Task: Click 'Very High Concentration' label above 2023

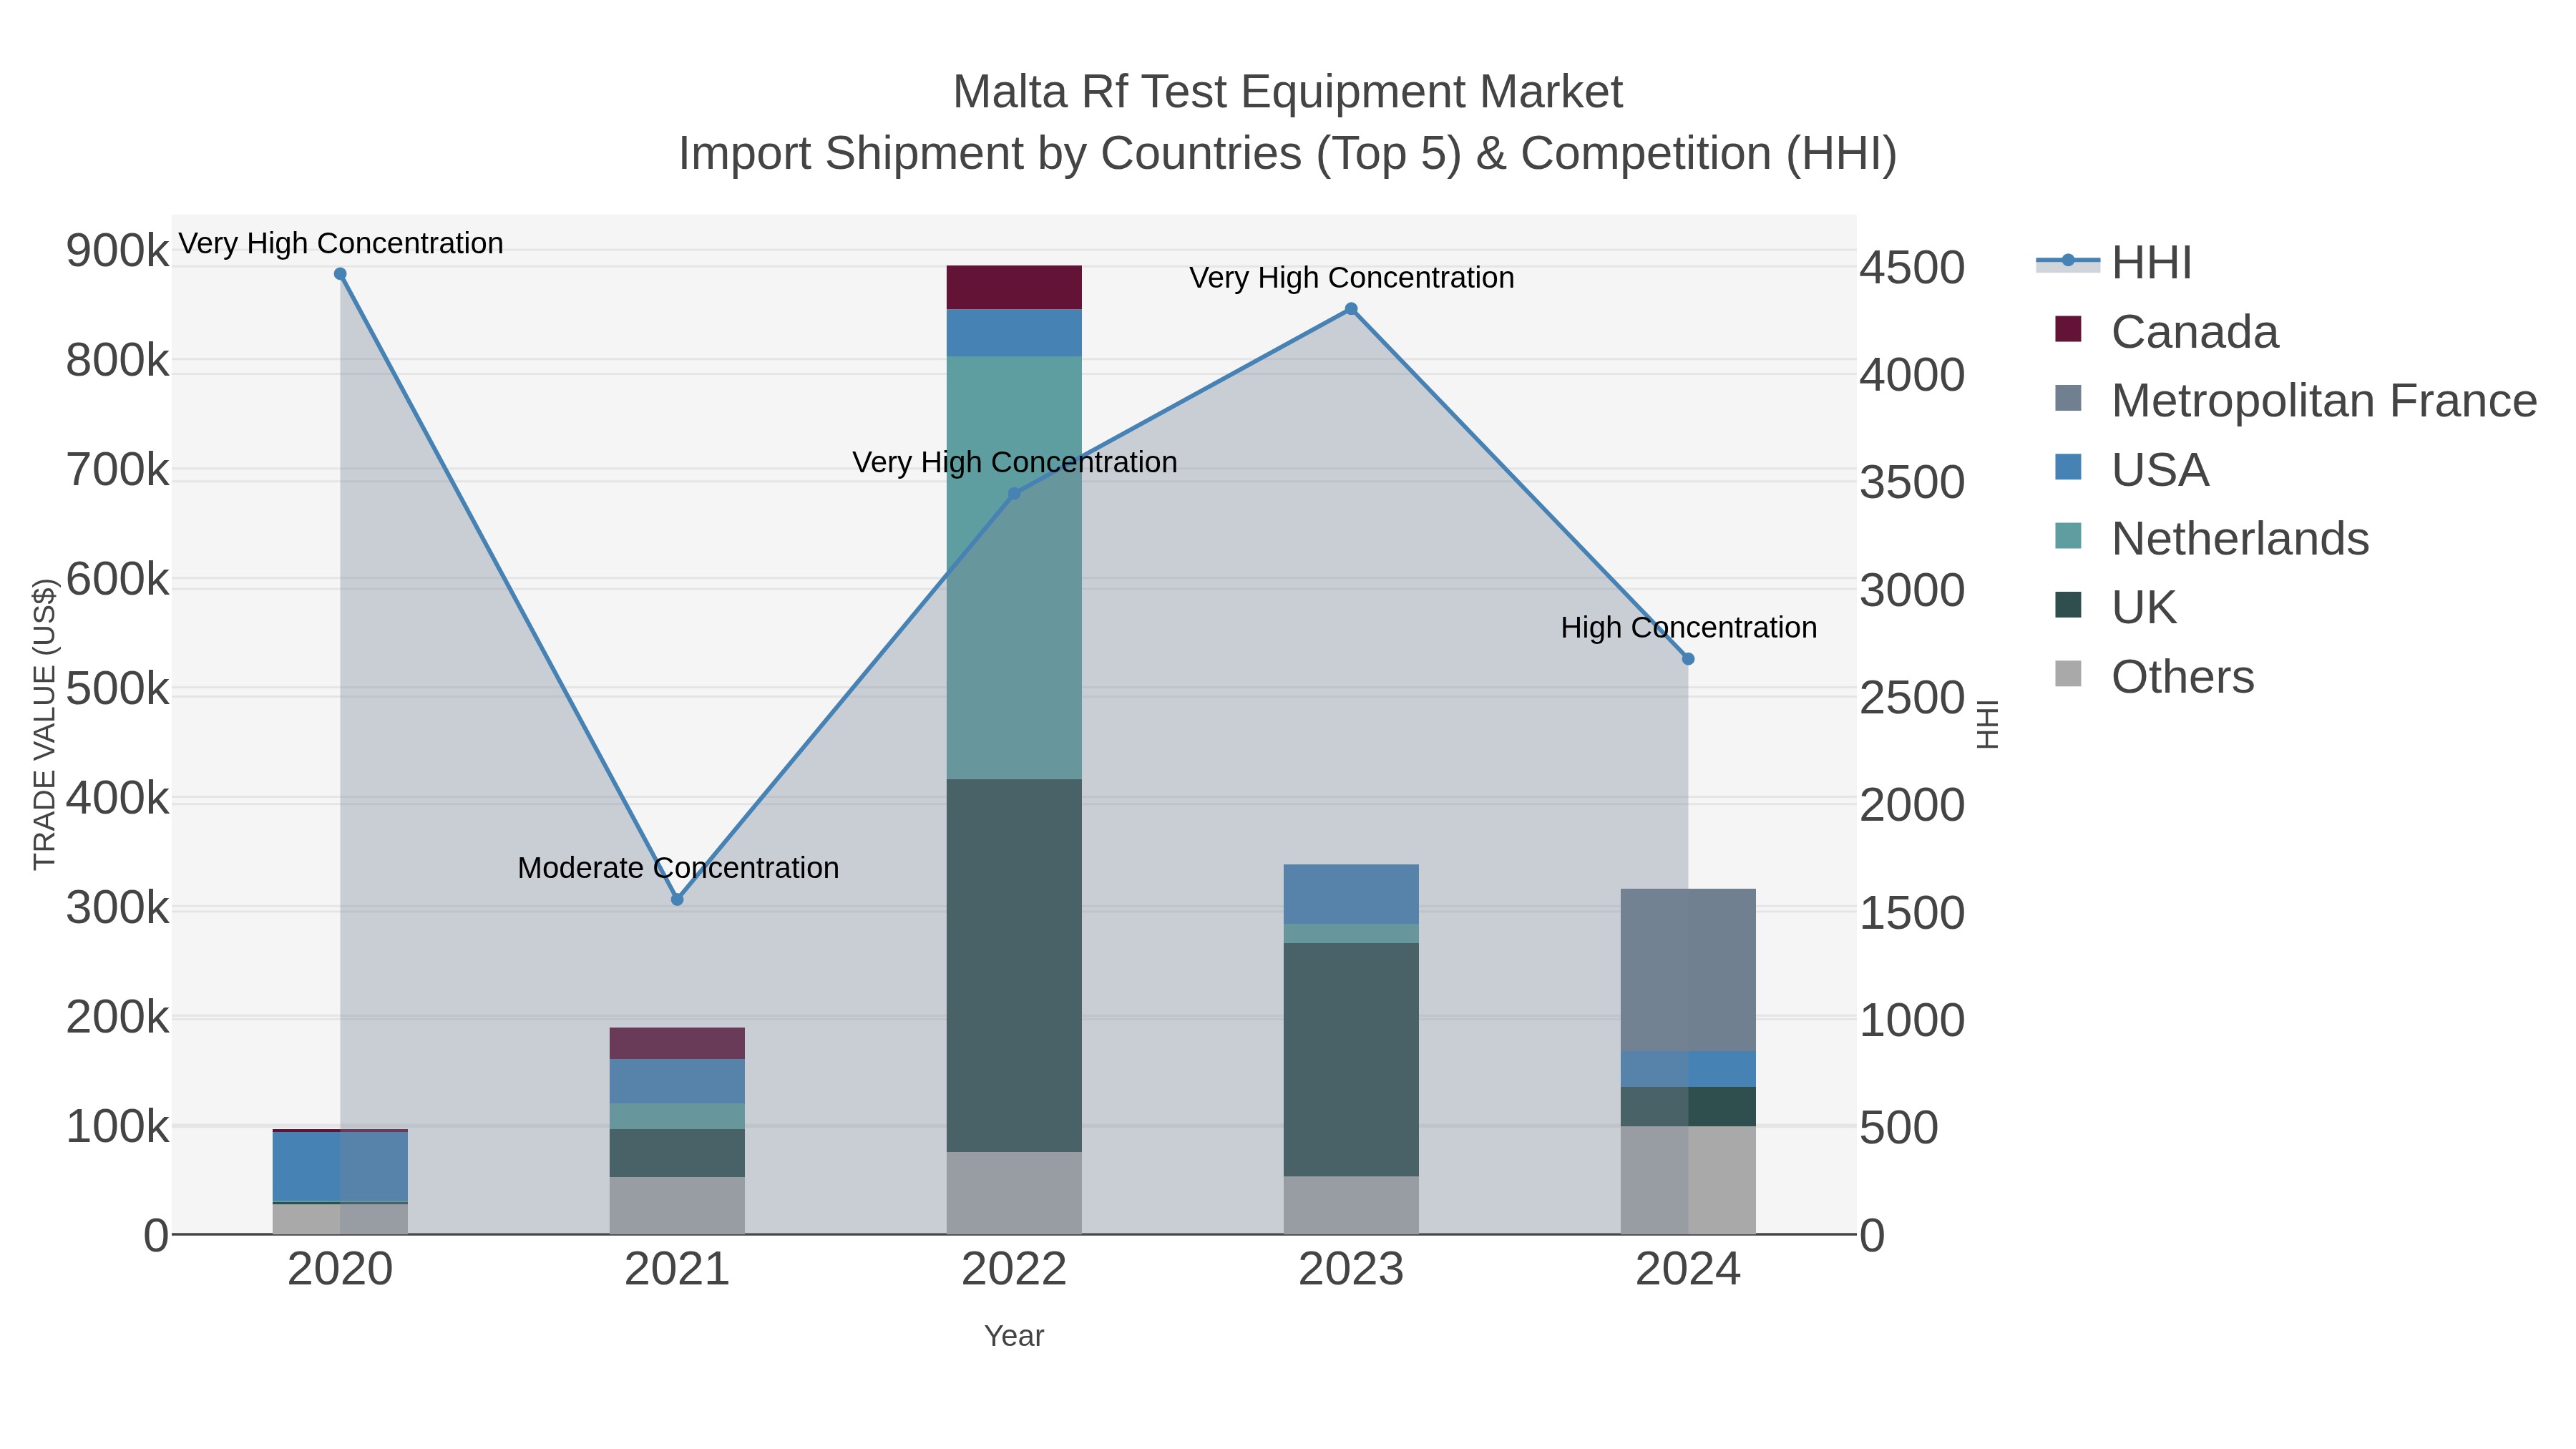Action: [1352, 278]
